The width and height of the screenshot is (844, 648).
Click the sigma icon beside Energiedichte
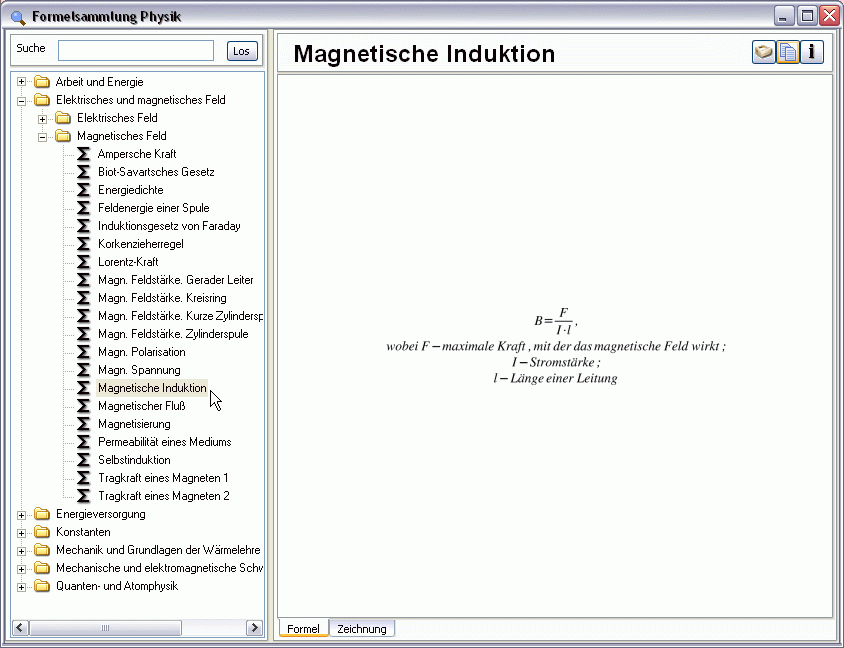click(84, 190)
